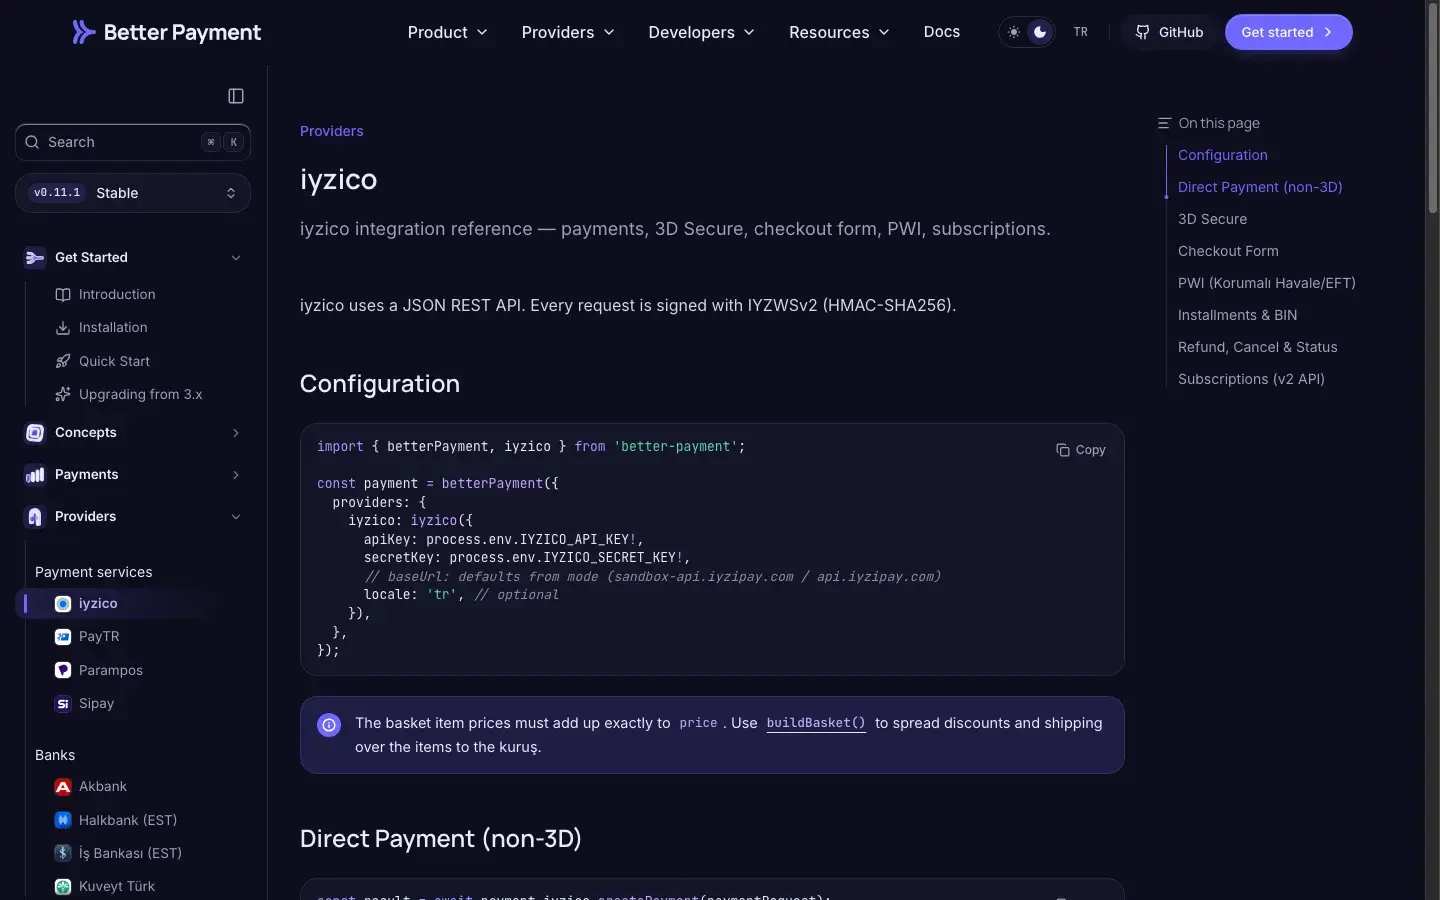Viewport: 1440px width, 900px height.
Task: Copy the configuration code block
Action: [x=1081, y=450]
